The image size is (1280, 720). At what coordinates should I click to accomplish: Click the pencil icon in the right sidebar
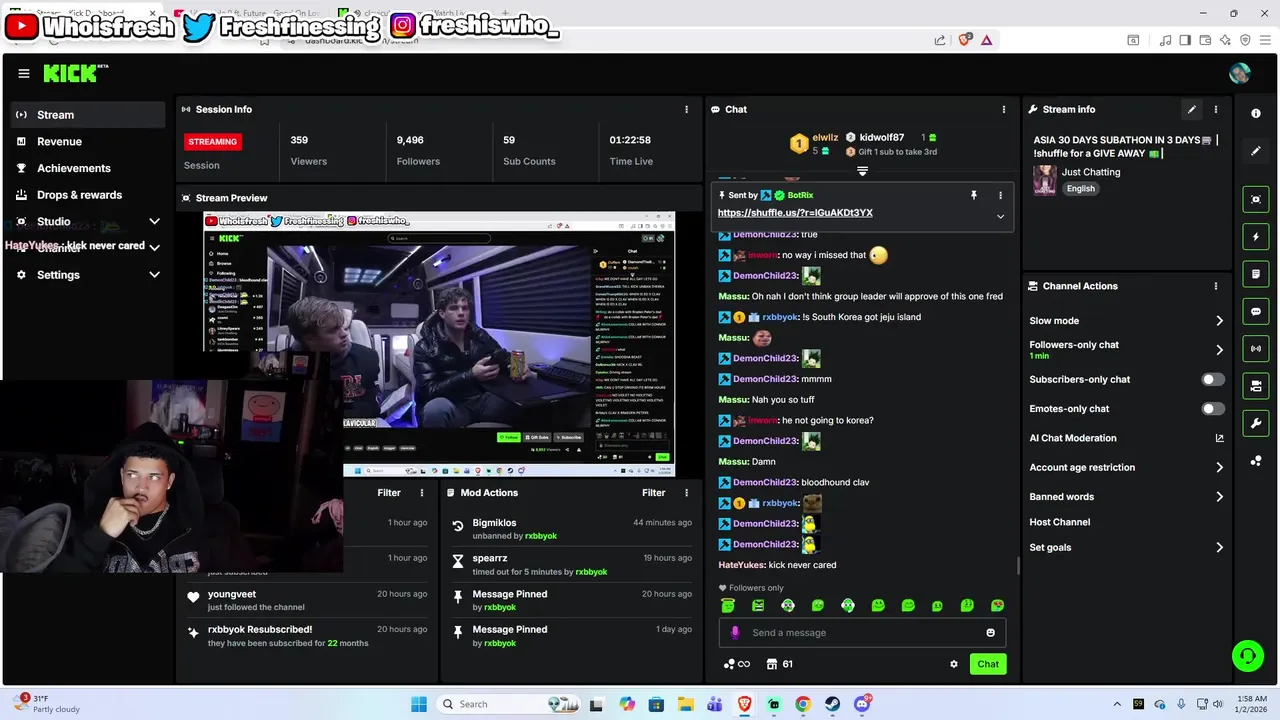pyautogui.click(x=1256, y=151)
